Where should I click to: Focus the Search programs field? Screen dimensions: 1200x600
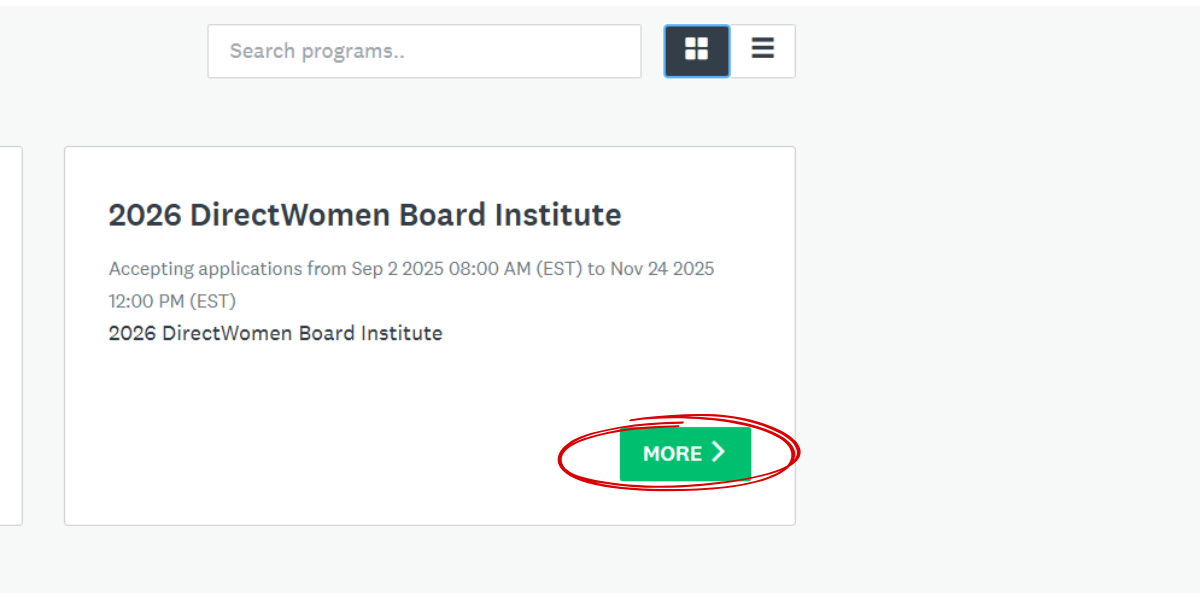click(424, 51)
